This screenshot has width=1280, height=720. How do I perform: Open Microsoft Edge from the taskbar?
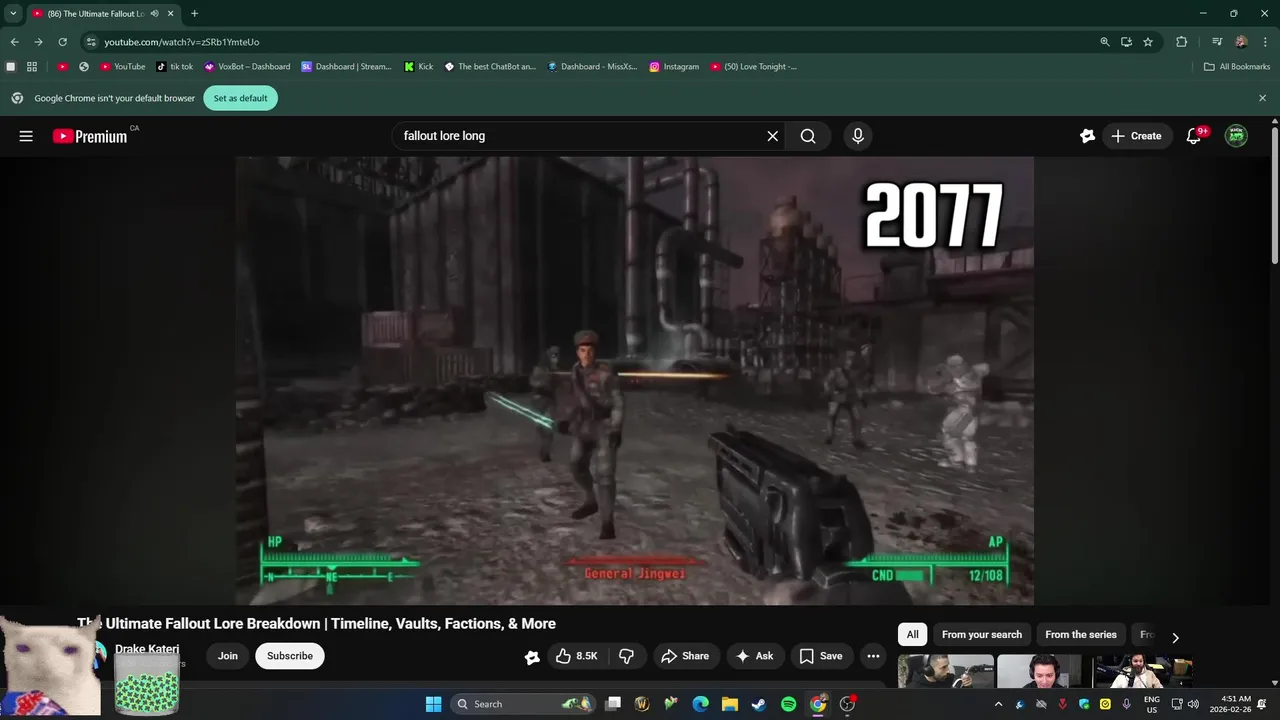point(701,704)
